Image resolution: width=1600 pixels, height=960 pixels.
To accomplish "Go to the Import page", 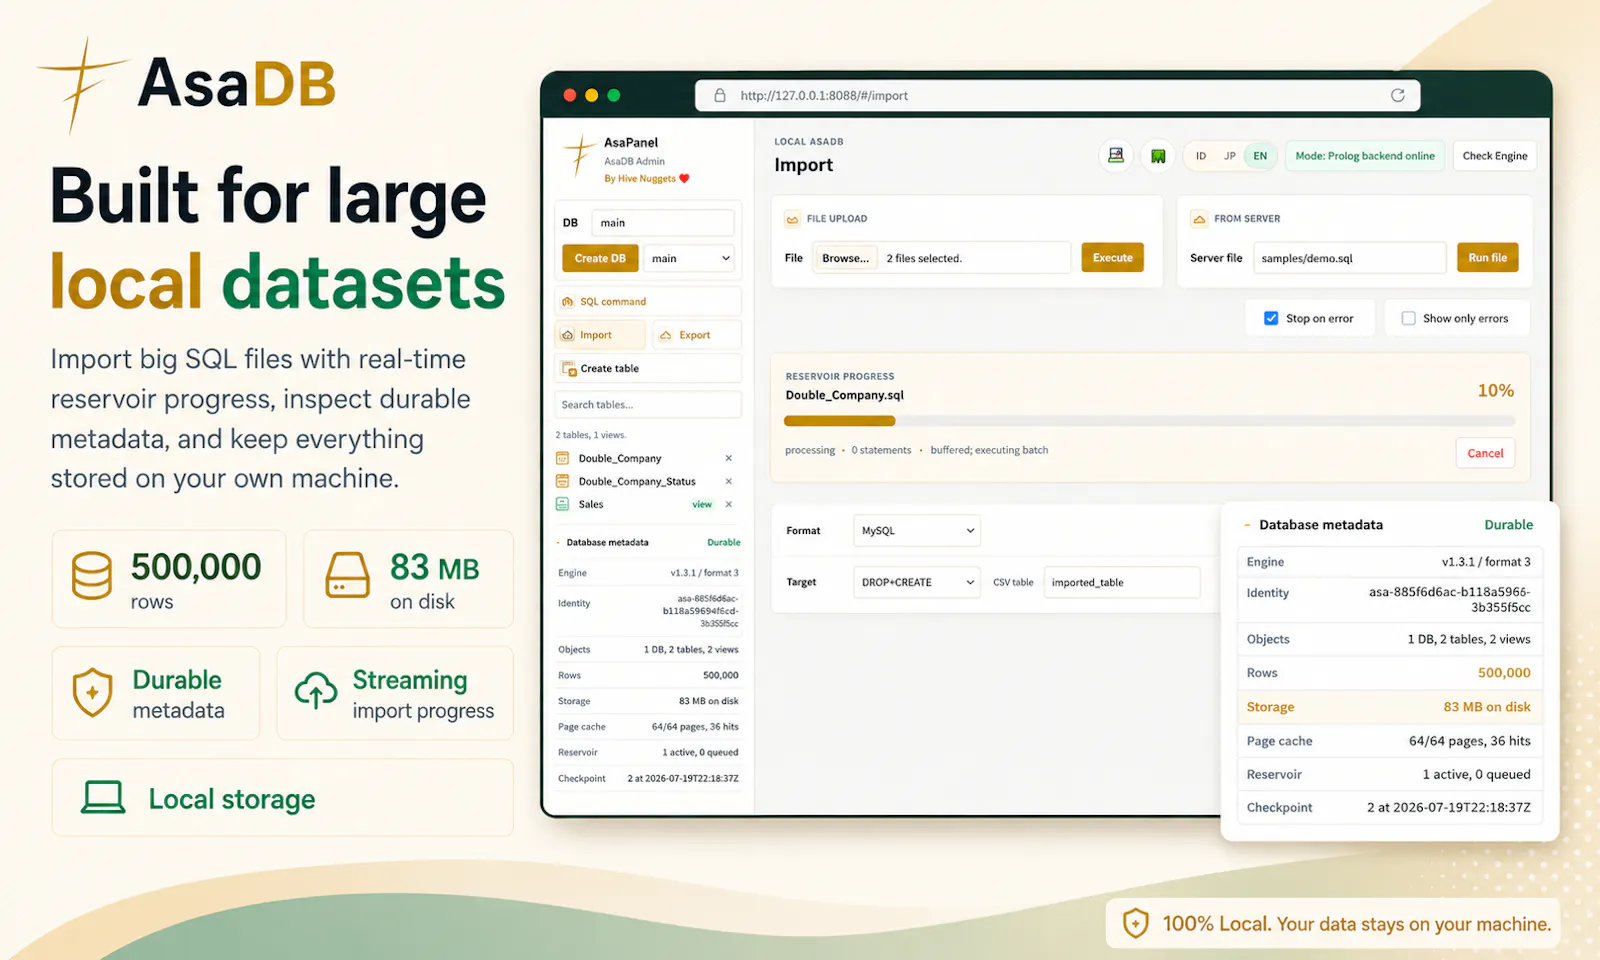I will 599,335.
